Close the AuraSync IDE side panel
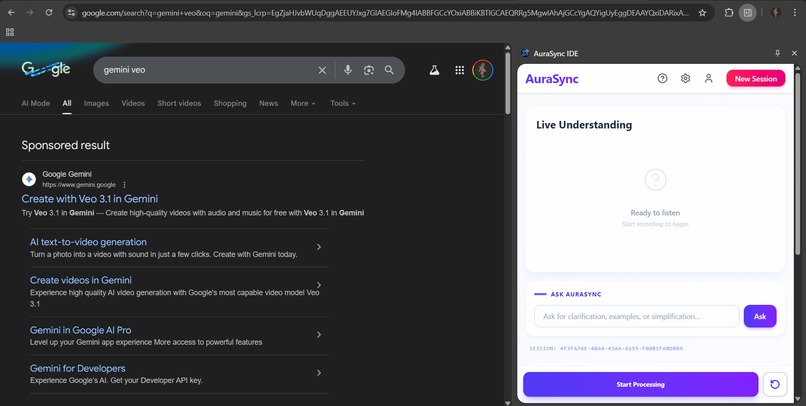806x406 pixels. point(794,53)
